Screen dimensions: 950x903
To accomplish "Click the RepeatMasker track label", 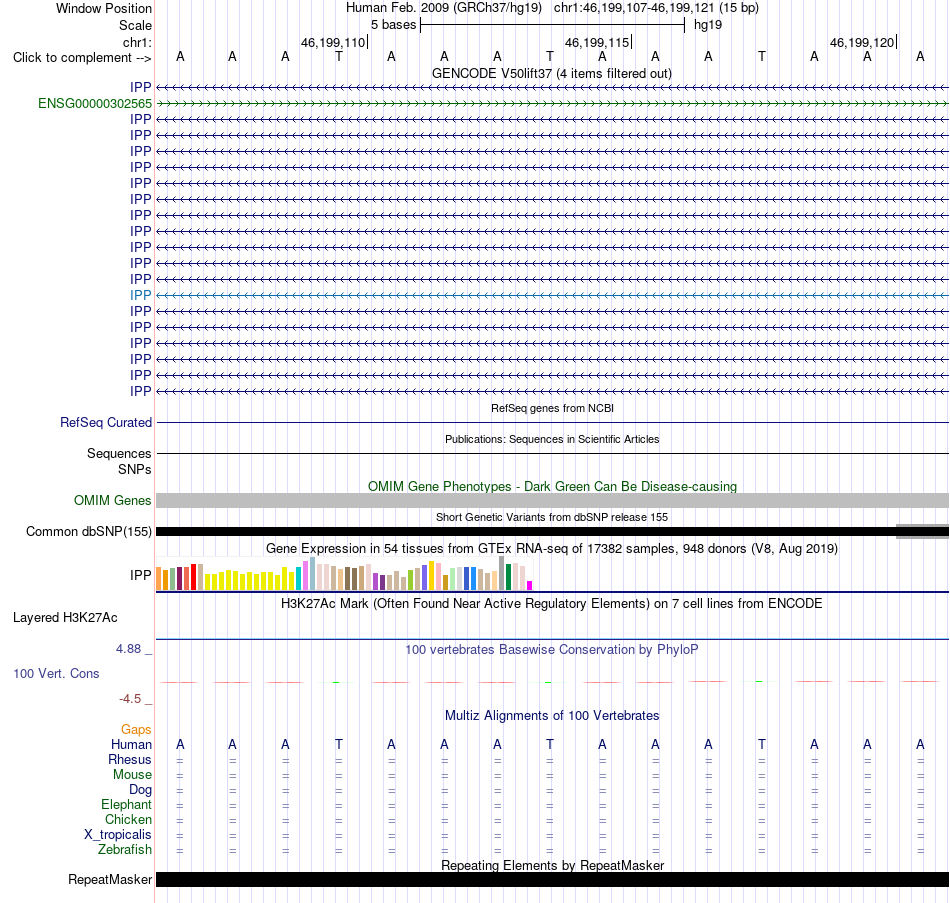I will [x=110, y=879].
